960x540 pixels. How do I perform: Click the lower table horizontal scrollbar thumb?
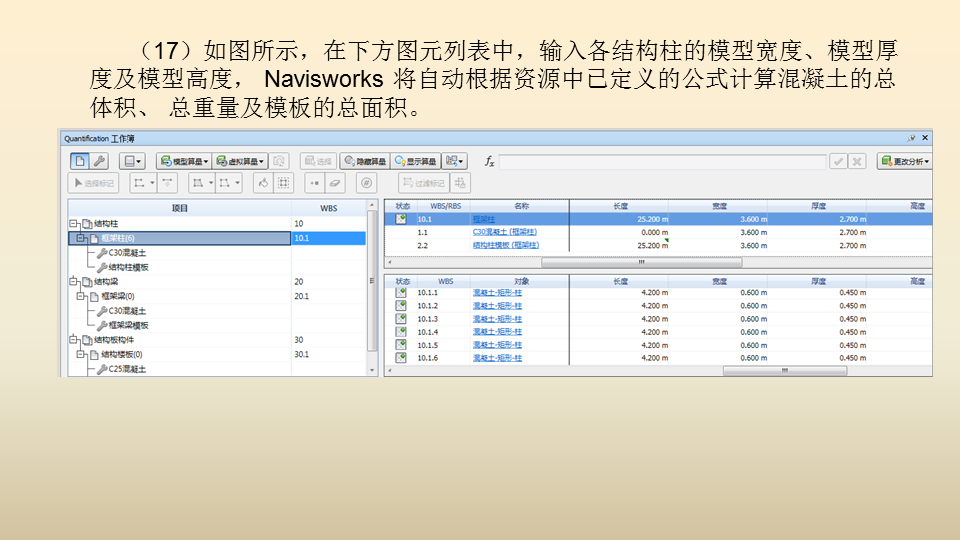click(x=785, y=371)
